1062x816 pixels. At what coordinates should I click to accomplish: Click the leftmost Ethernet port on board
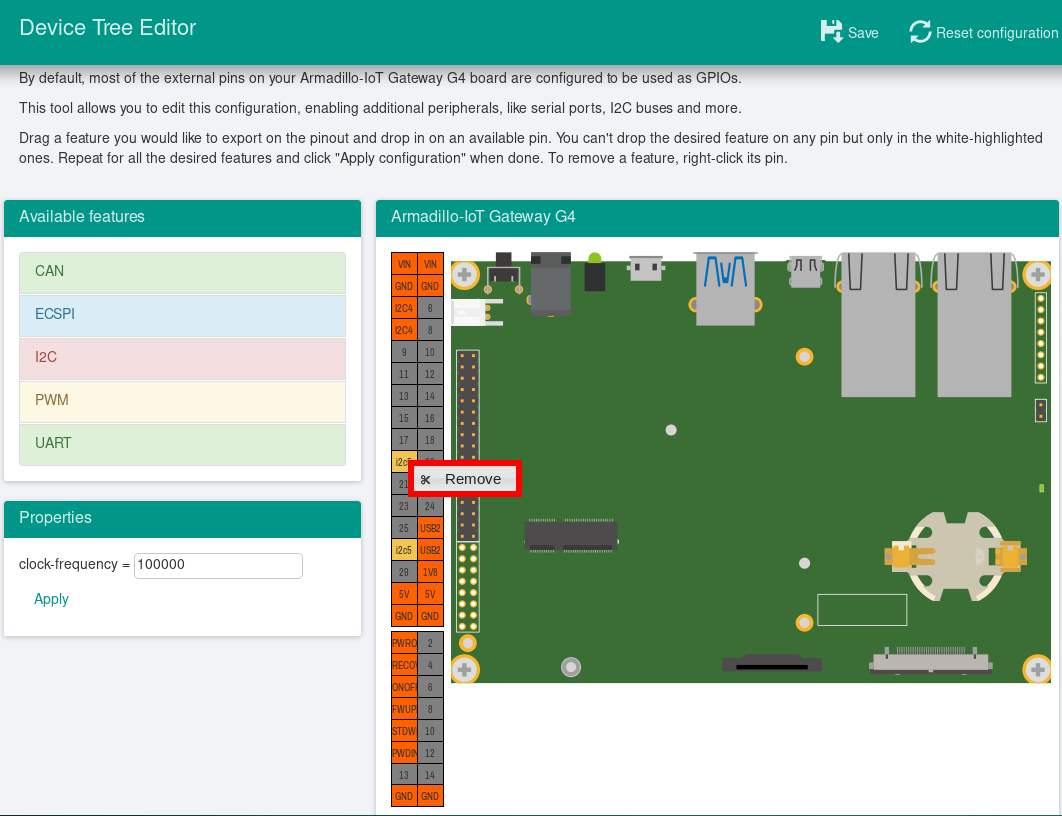click(x=879, y=322)
